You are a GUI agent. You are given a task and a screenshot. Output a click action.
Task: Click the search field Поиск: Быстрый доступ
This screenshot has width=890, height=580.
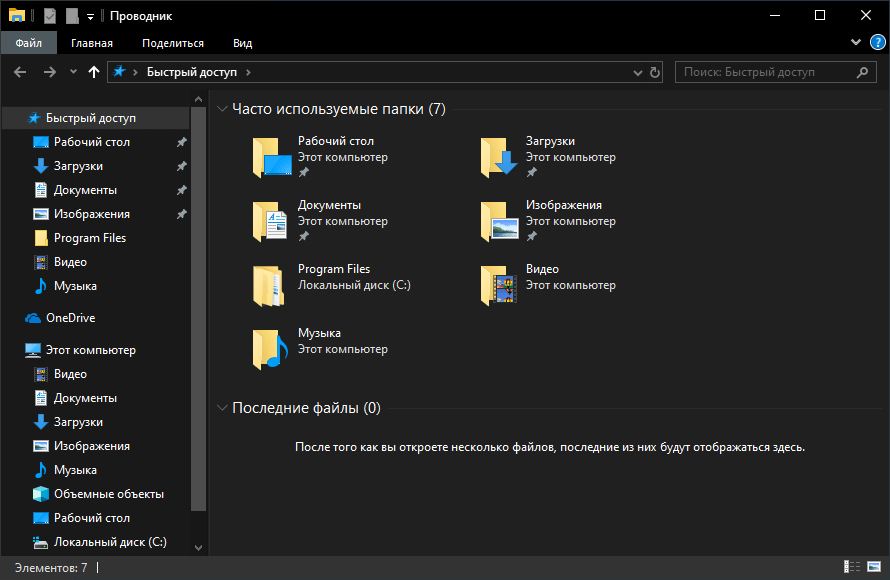tap(775, 72)
